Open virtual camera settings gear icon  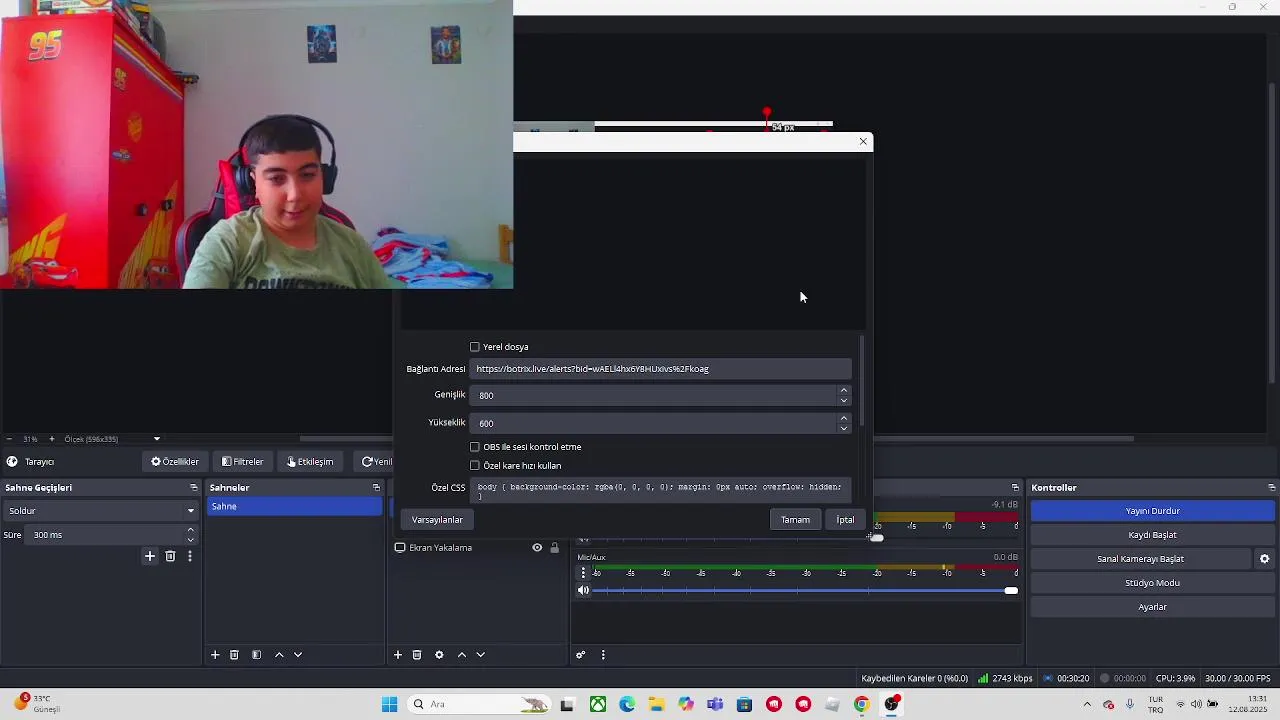pos(1264,559)
